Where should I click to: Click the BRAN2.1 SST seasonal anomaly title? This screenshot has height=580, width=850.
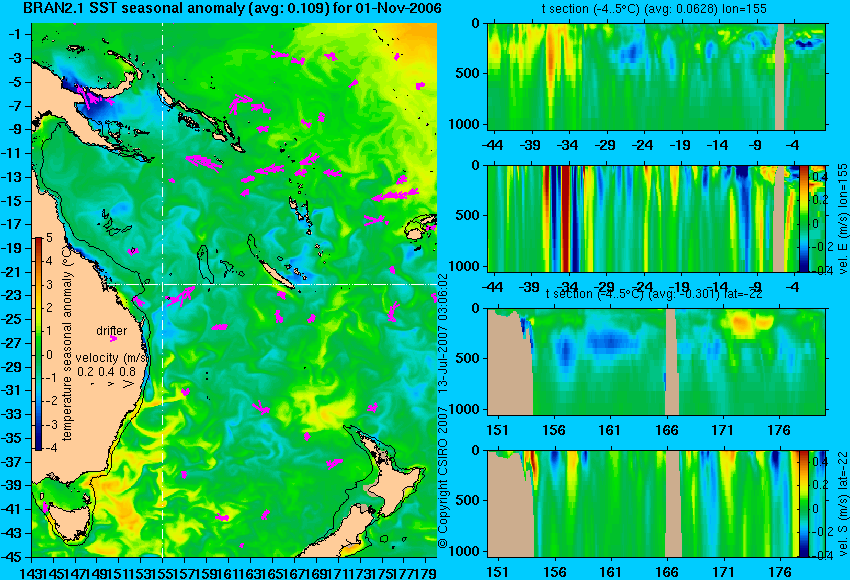tap(232, 8)
